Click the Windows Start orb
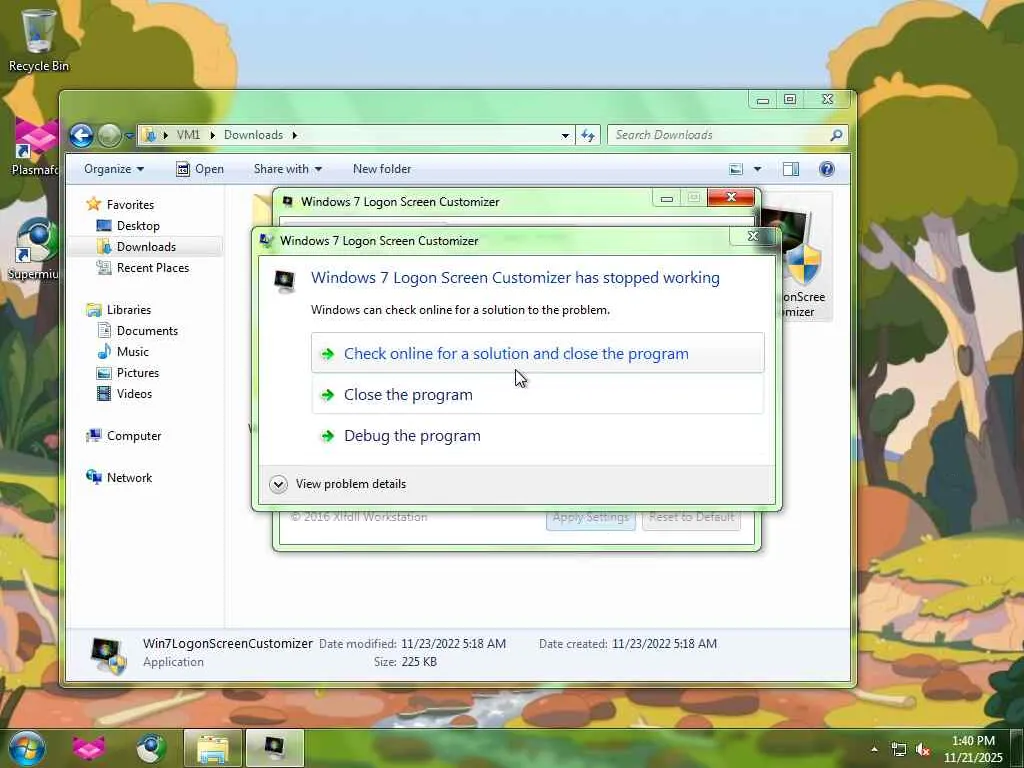1024x768 pixels. tap(26, 748)
